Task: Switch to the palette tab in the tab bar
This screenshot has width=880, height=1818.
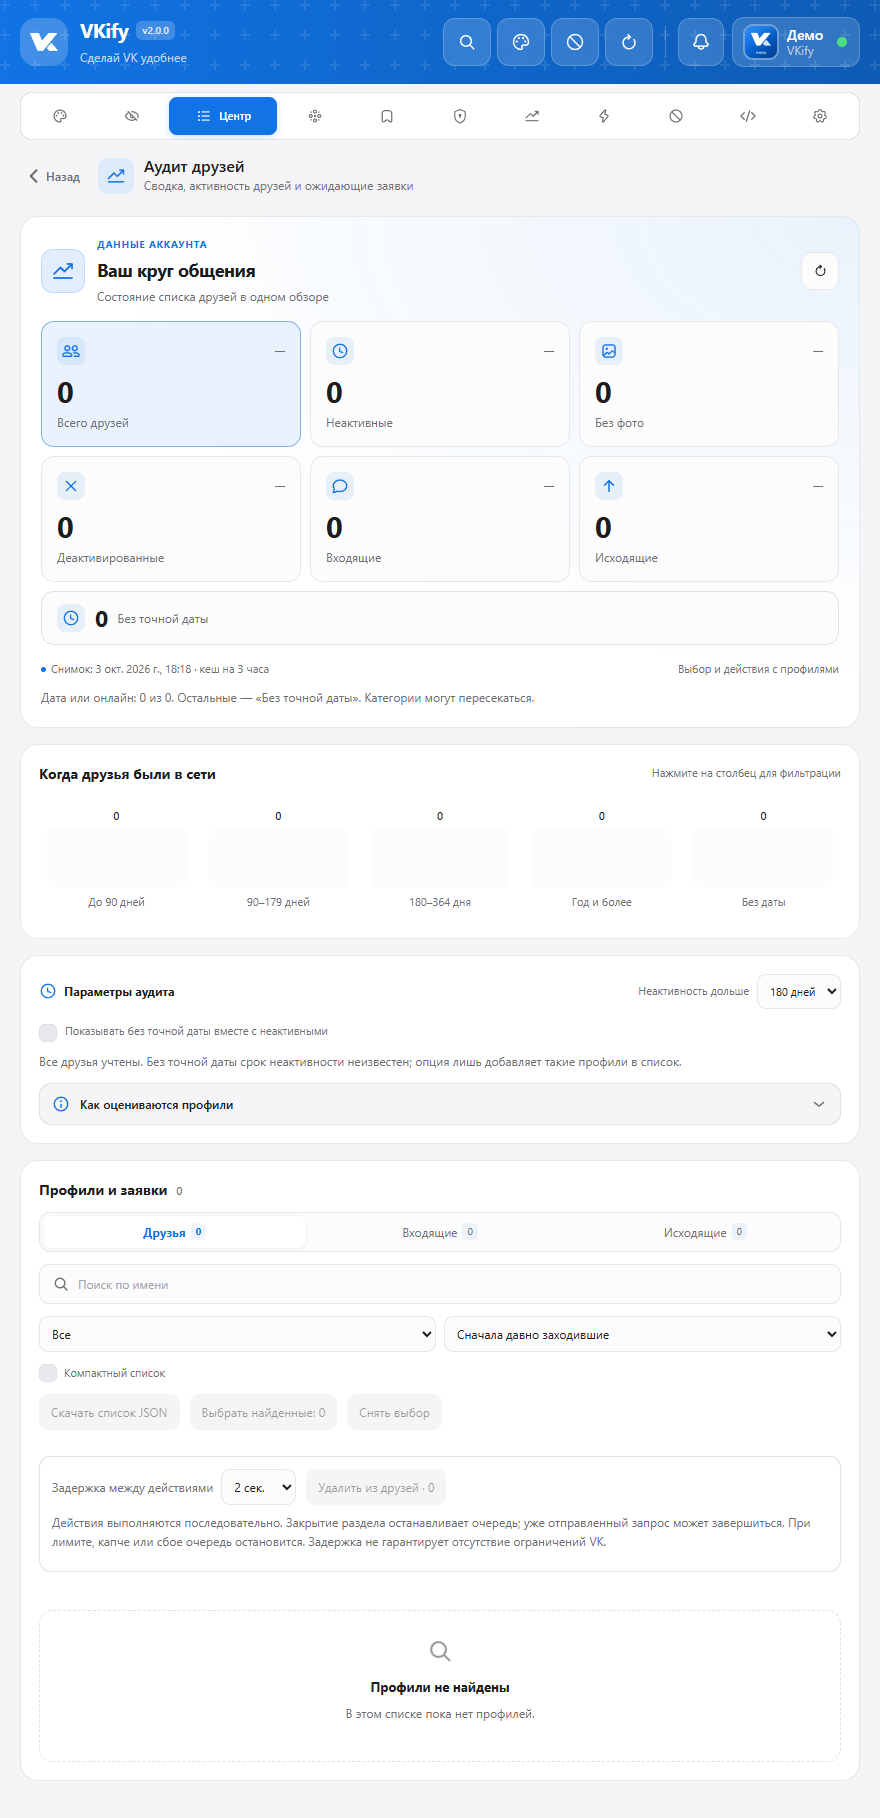Action: 60,116
